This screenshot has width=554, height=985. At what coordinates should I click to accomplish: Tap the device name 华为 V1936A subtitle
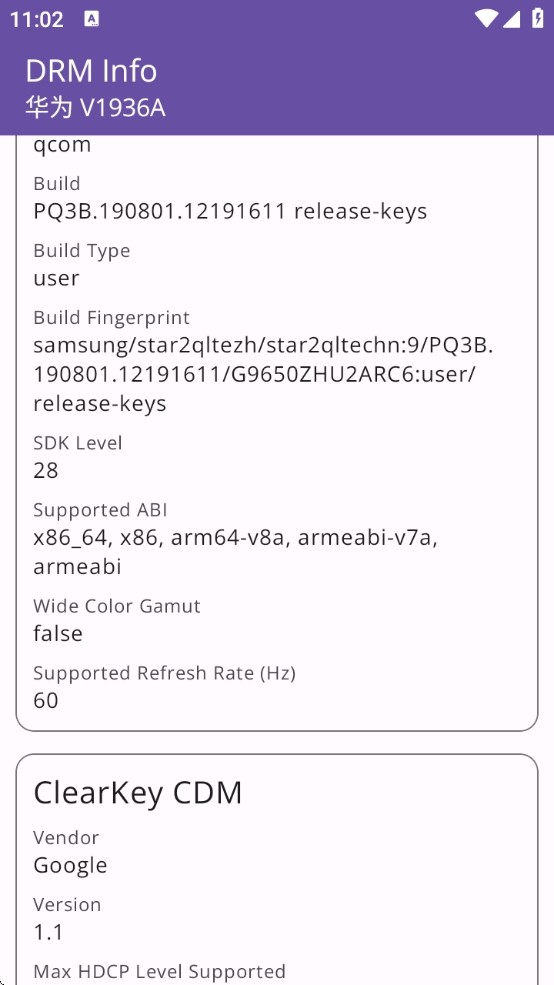pos(95,108)
